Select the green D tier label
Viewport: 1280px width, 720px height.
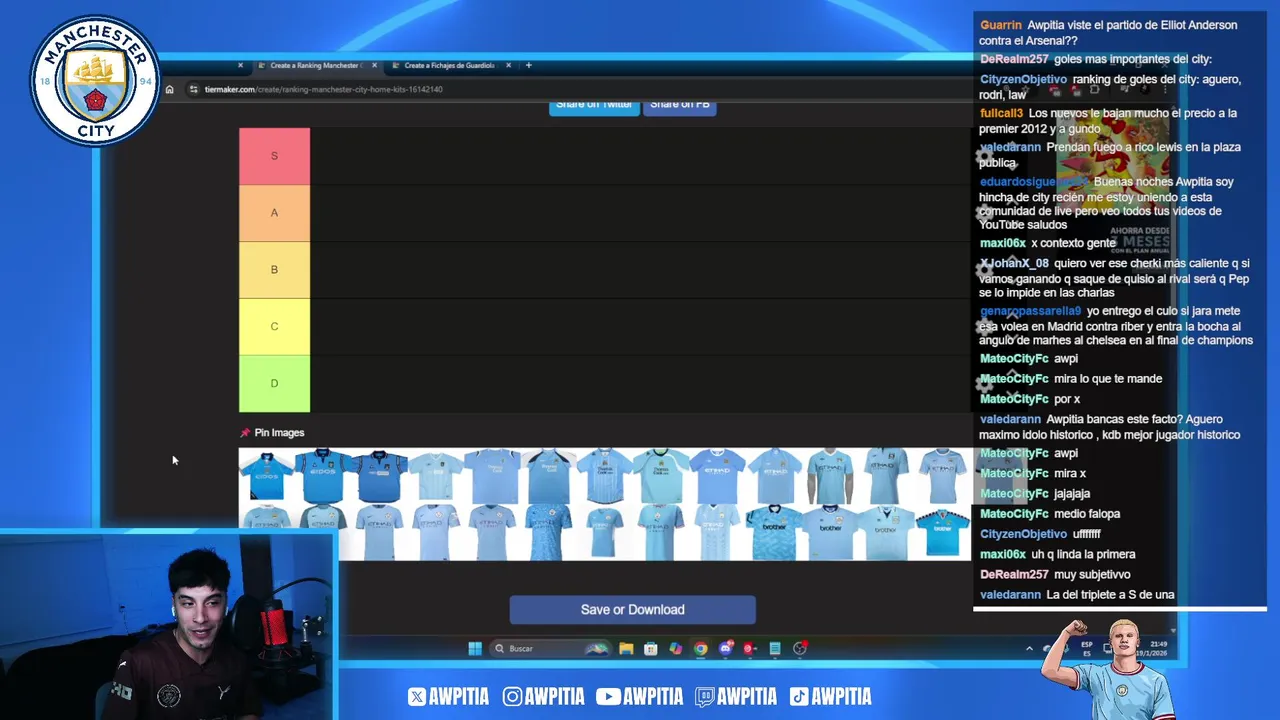(274, 384)
